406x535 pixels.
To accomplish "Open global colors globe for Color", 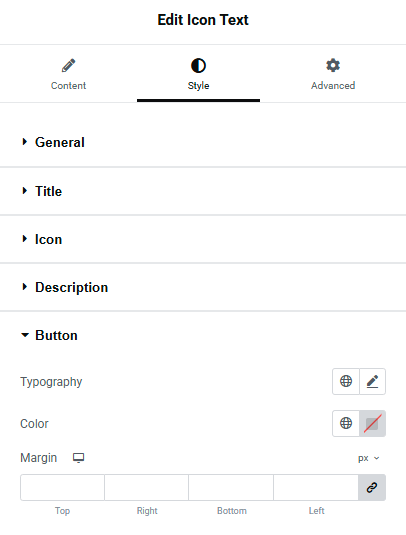I will coord(346,423).
